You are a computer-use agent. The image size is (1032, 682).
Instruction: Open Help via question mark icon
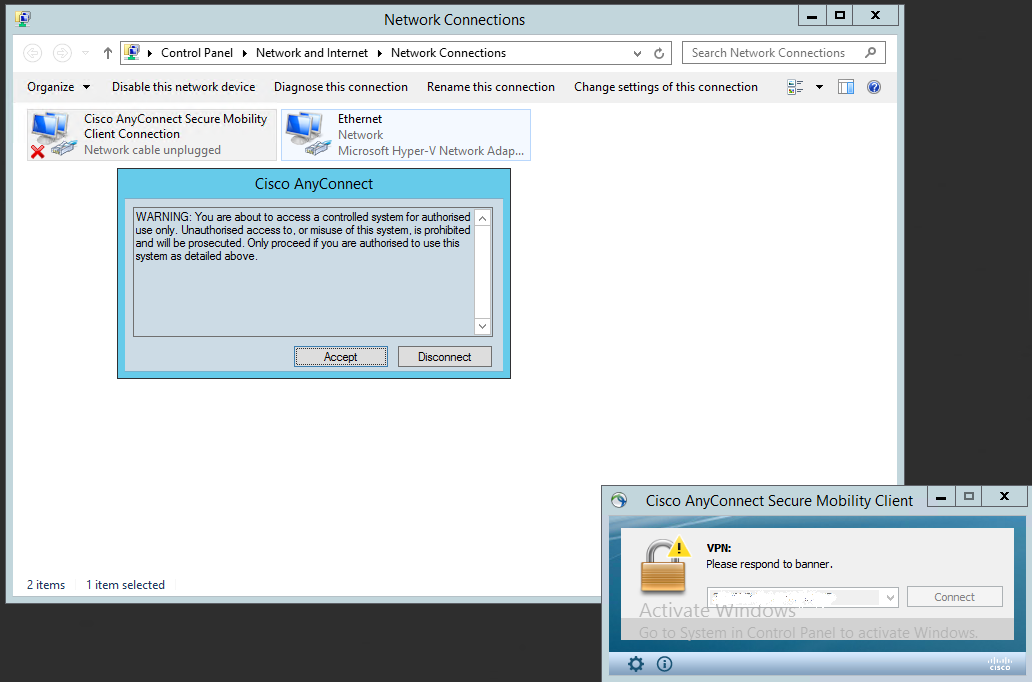(x=874, y=87)
